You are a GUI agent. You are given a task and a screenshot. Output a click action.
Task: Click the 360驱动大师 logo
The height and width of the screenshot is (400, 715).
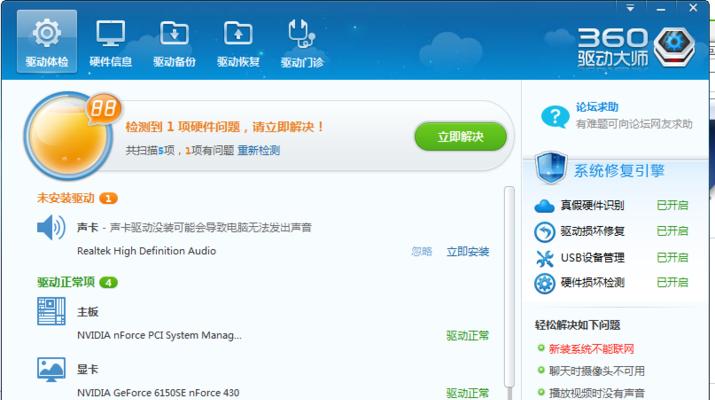click(636, 47)
